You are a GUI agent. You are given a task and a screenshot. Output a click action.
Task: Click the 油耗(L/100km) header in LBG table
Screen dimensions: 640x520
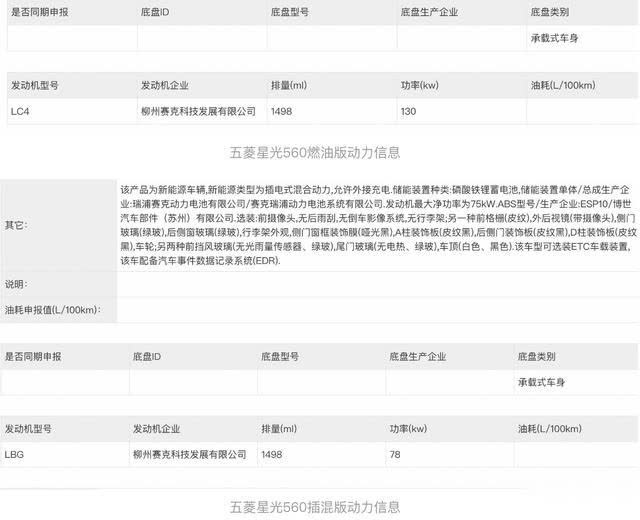coord(550,429)
